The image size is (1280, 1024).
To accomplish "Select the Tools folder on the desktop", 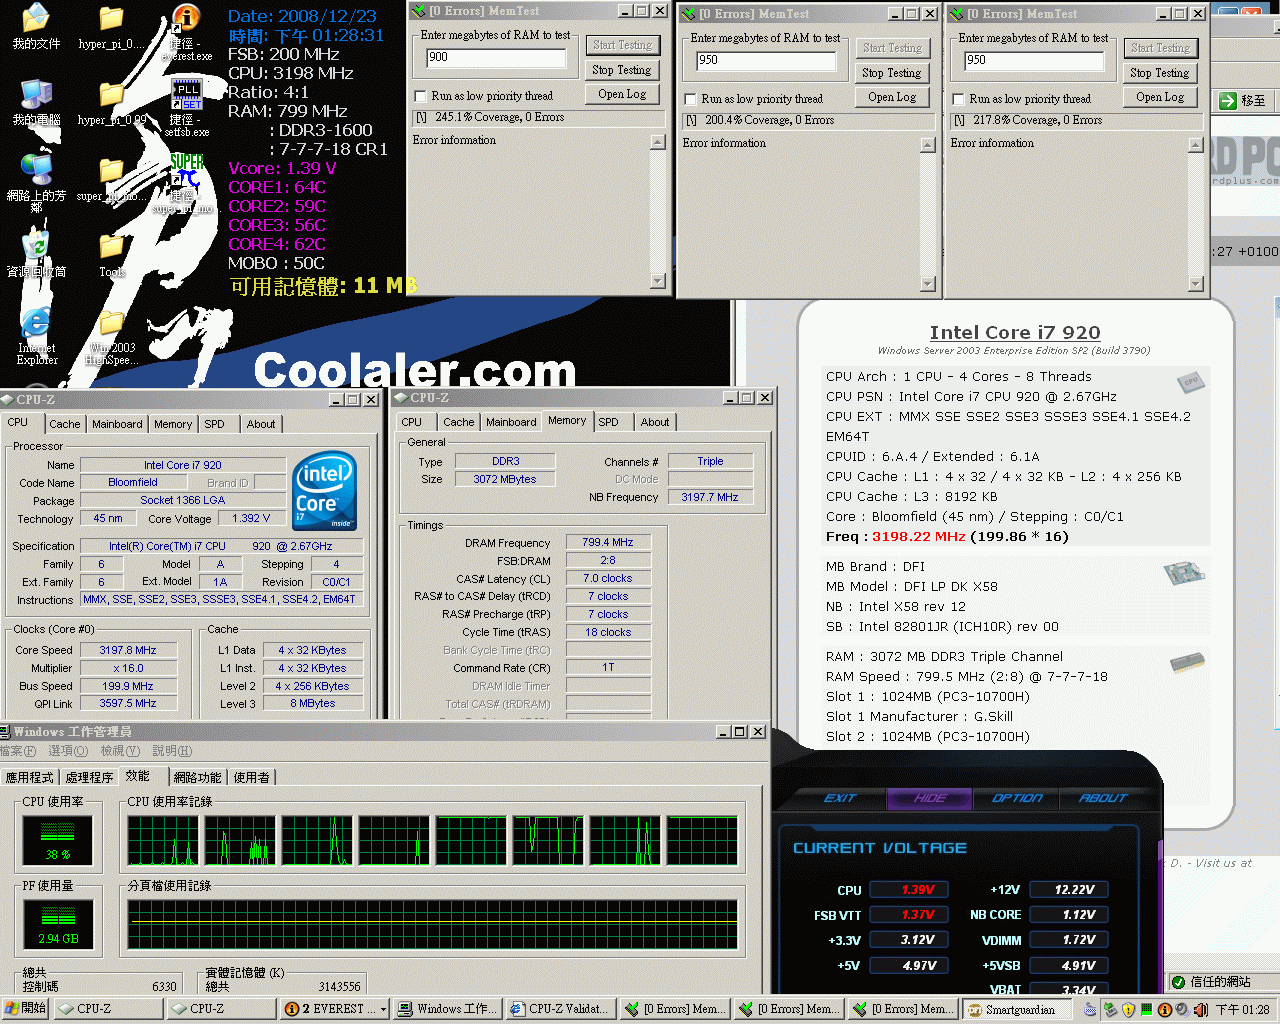I will pyautogui.click(x=112, y=254).
